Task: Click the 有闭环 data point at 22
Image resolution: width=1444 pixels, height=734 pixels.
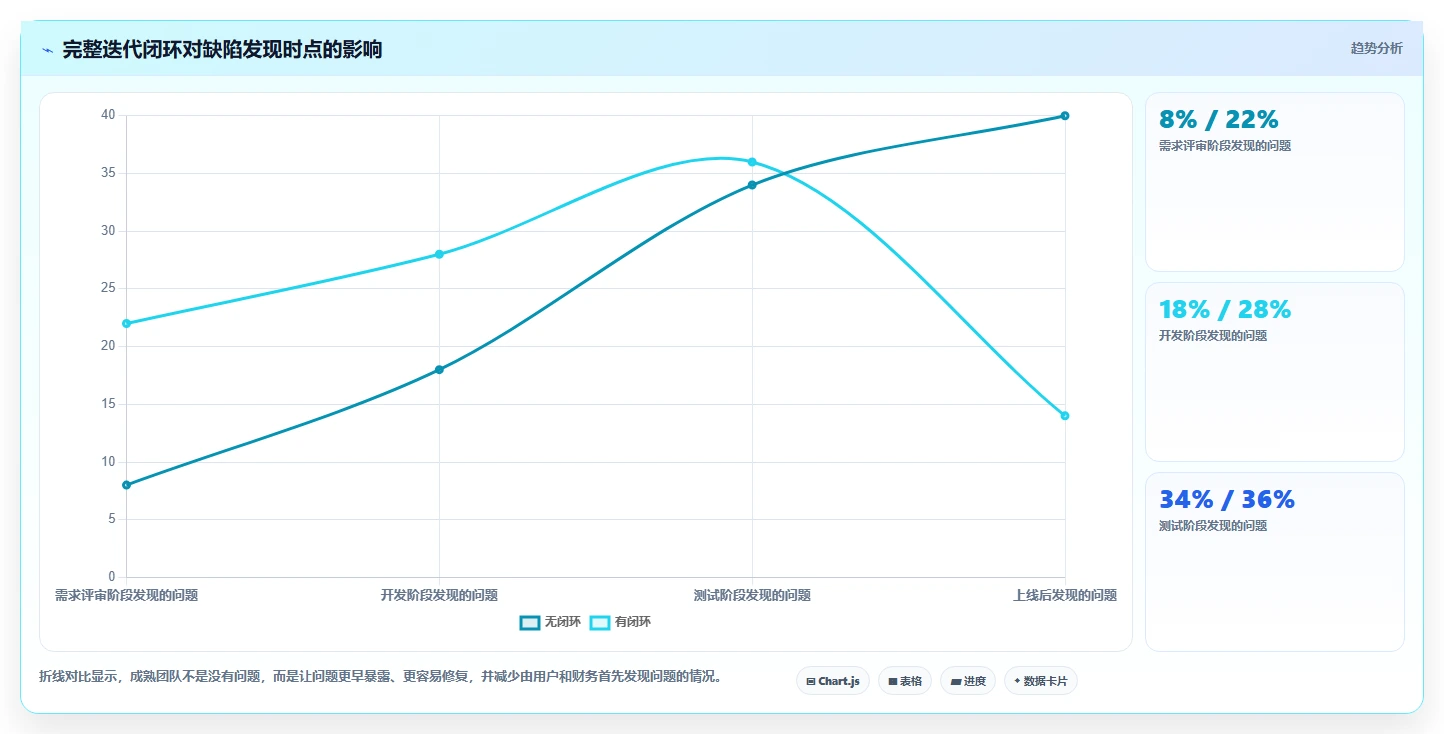Action: click(126, 323)
